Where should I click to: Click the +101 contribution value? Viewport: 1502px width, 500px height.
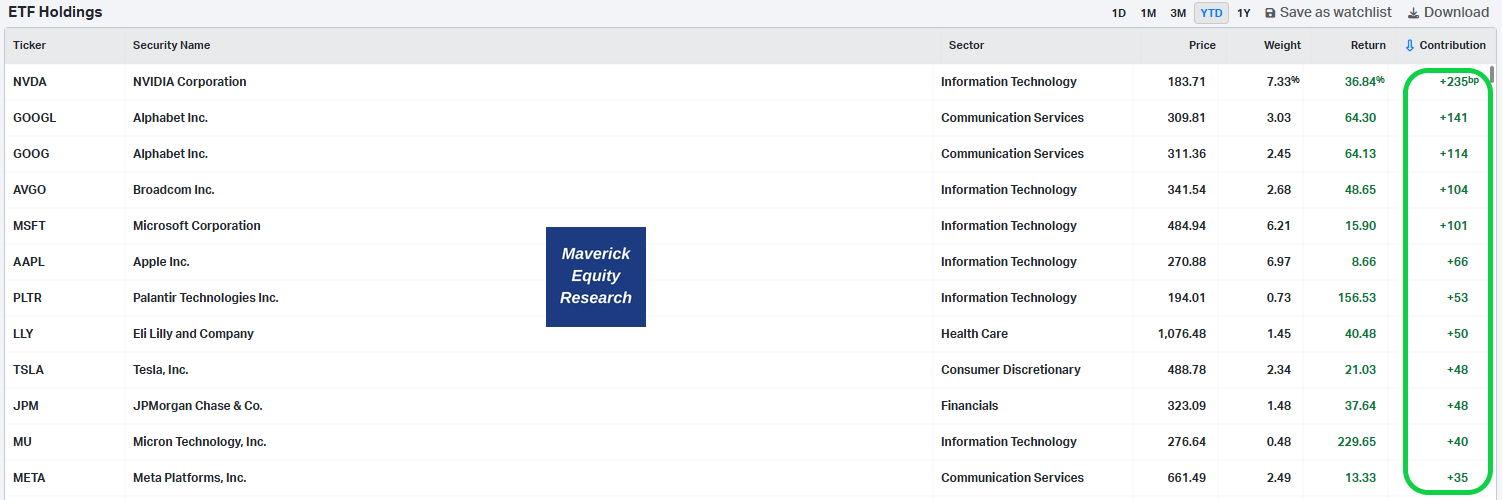click(1454, 226)
